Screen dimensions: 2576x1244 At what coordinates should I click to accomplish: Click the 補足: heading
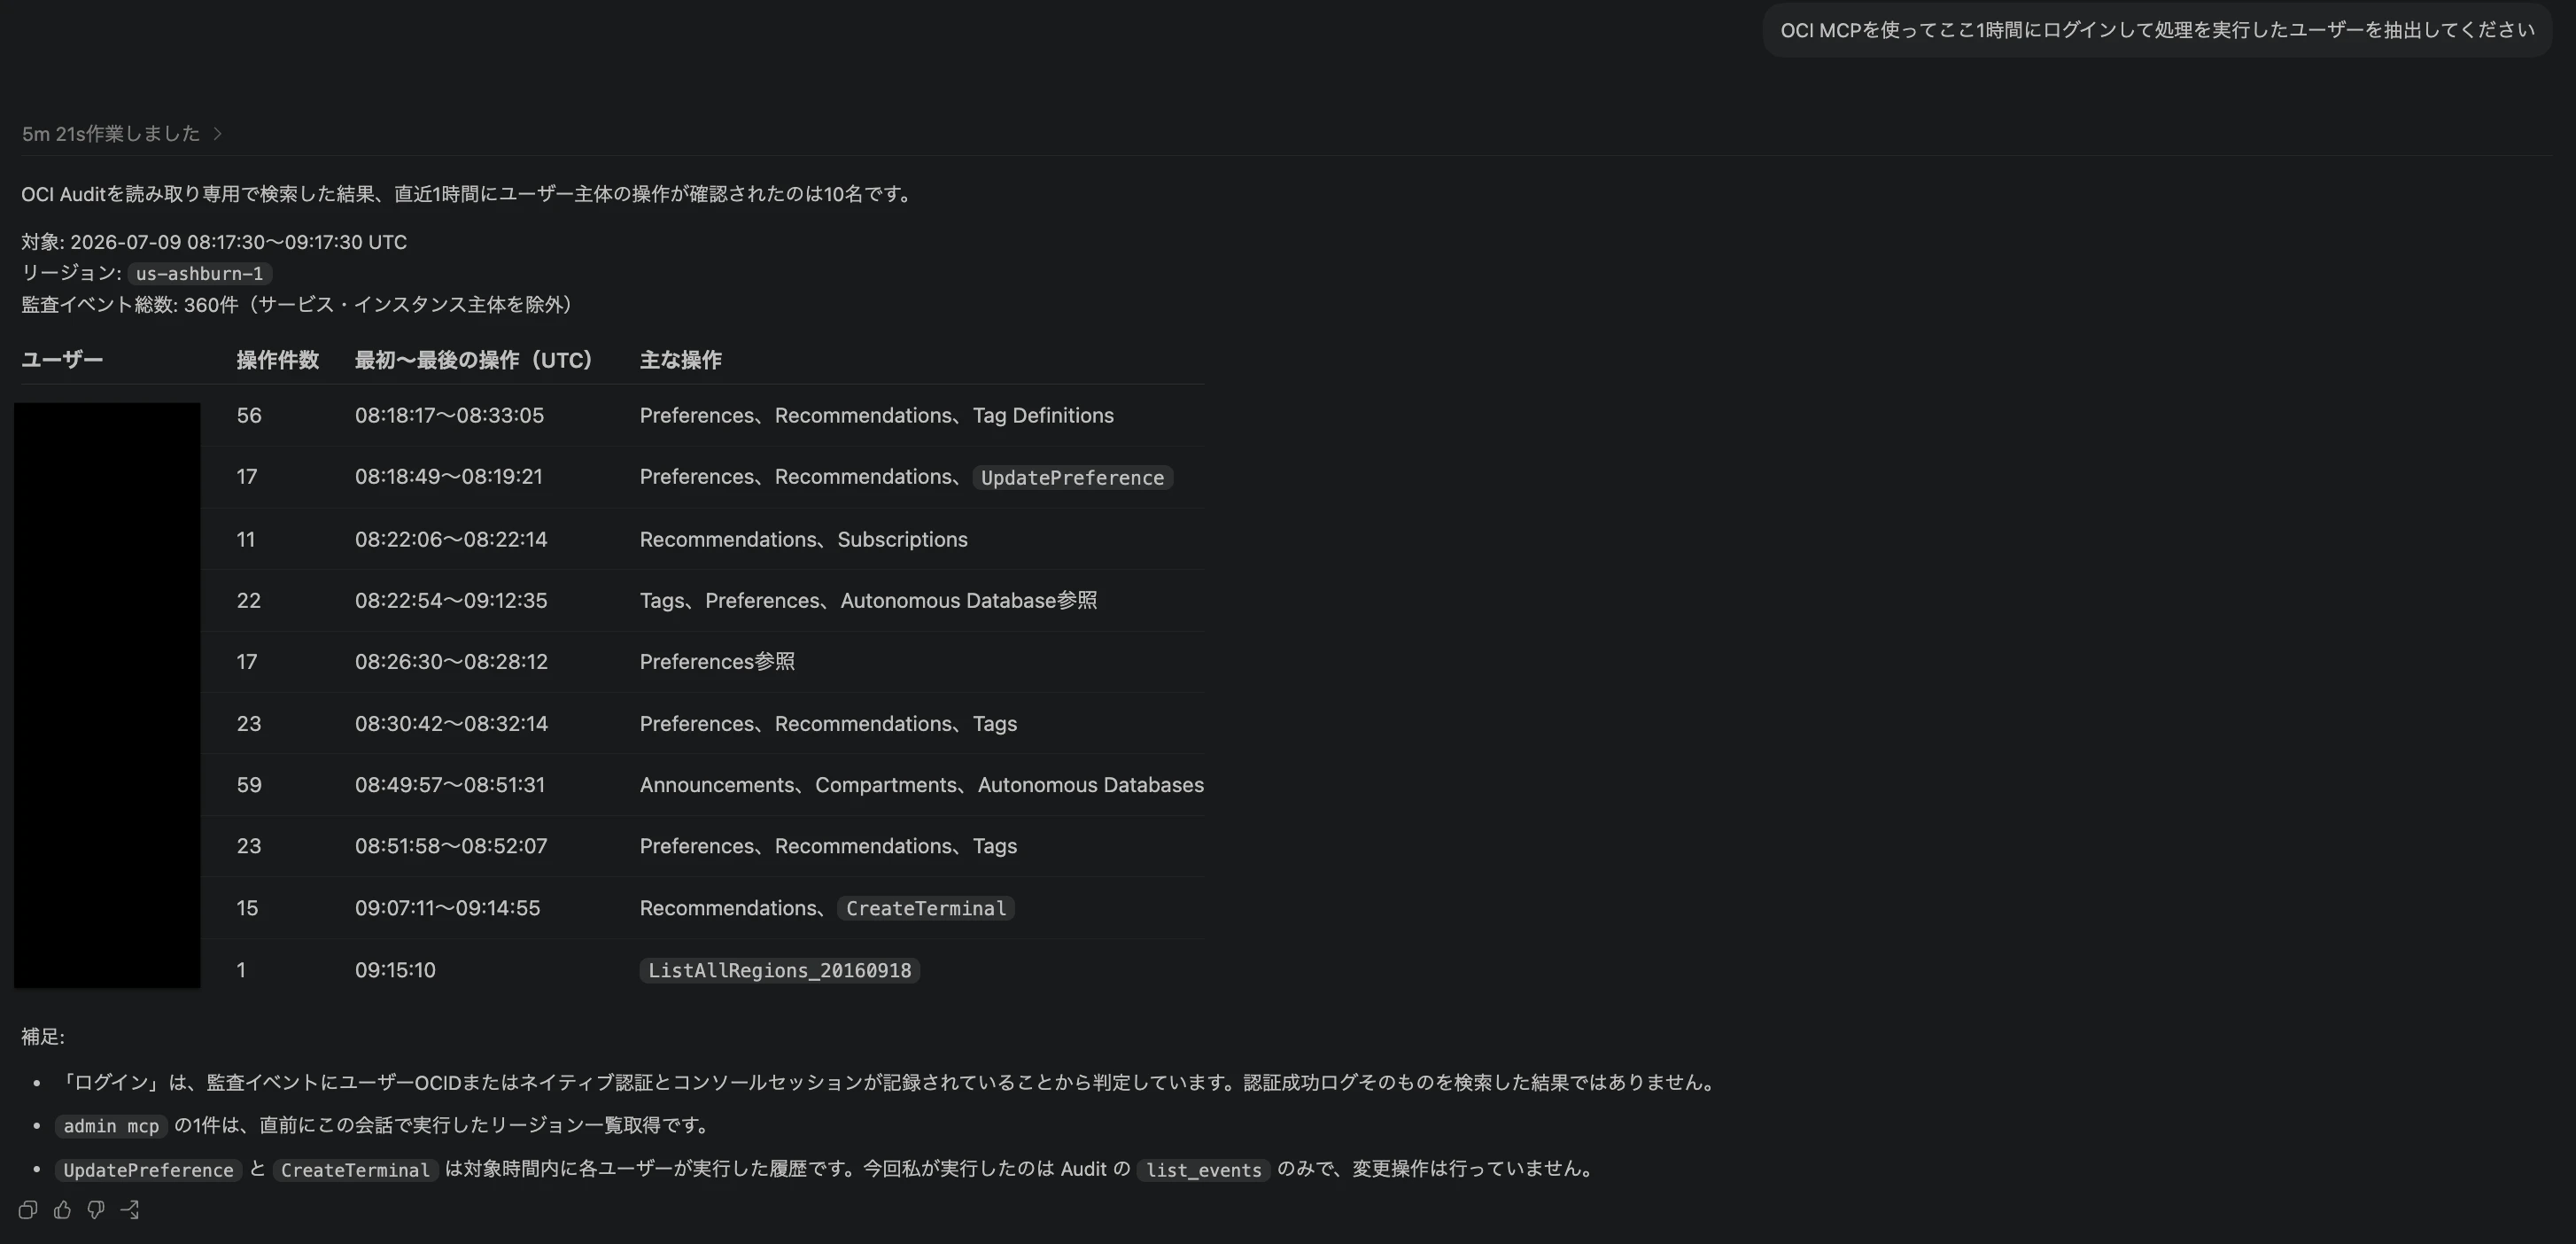coord(43,1037)
